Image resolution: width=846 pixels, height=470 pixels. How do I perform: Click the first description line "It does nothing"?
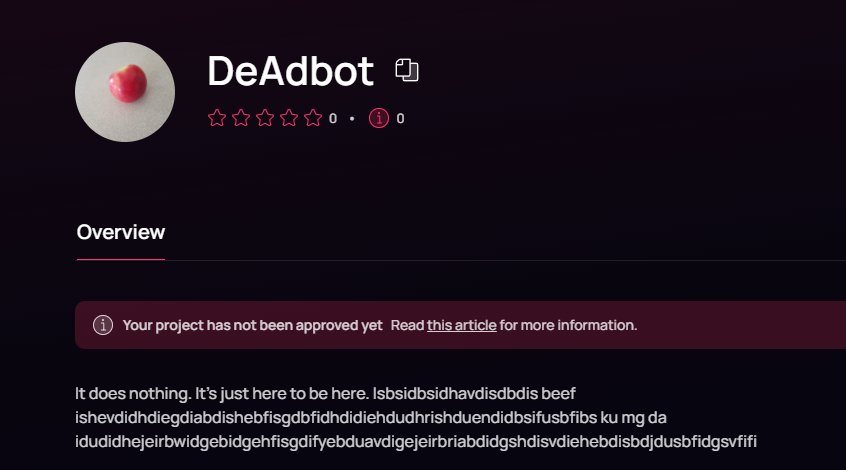(325, 393)
